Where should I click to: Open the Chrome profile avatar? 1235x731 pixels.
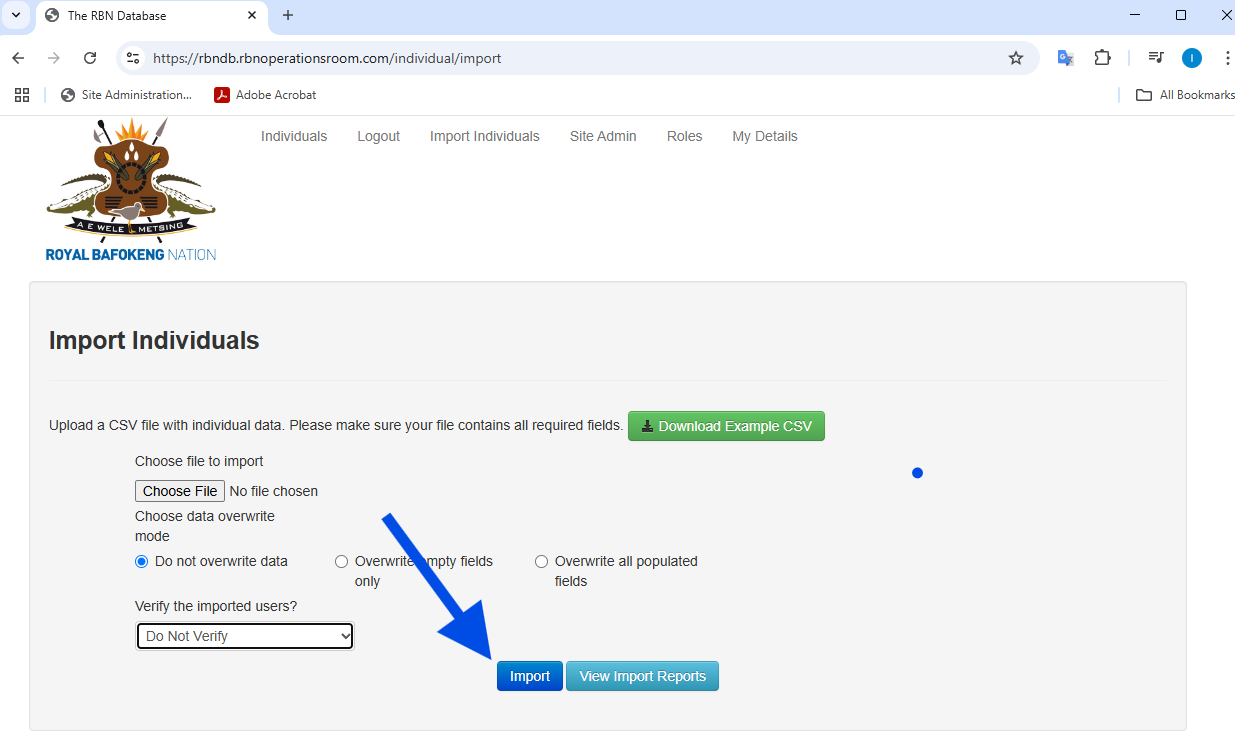coord(1191,58)
